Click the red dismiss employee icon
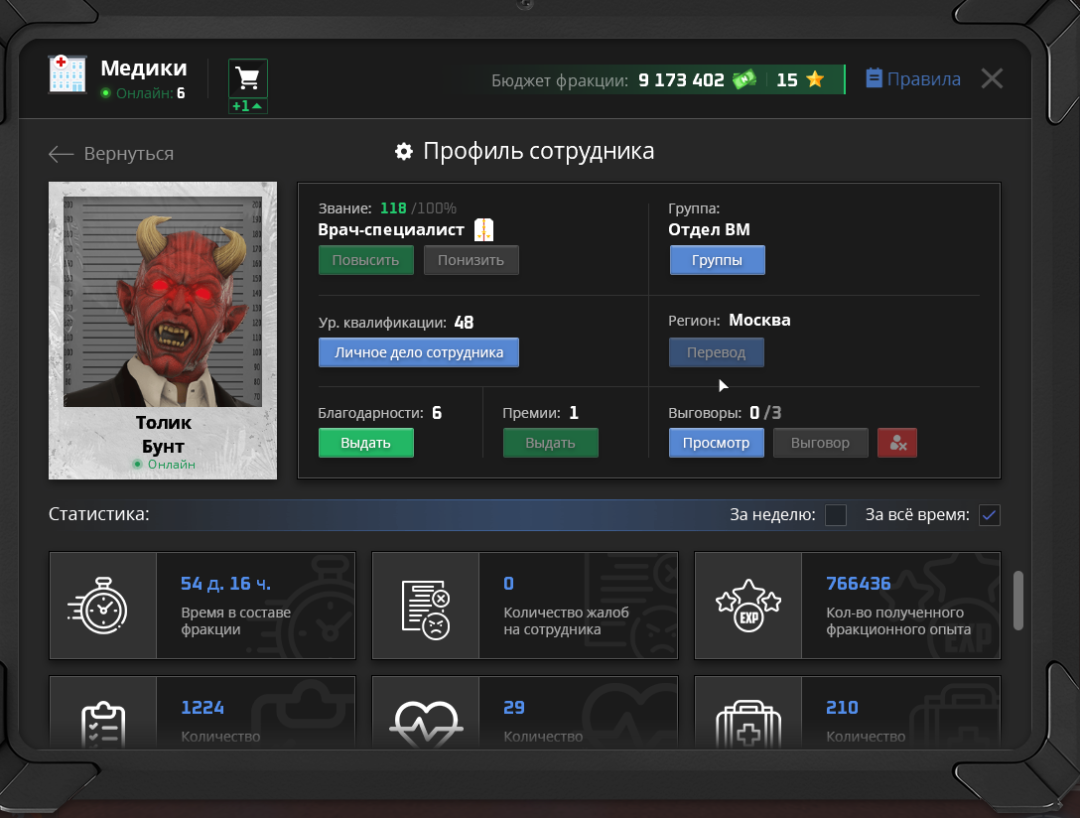 pos(897,443)
